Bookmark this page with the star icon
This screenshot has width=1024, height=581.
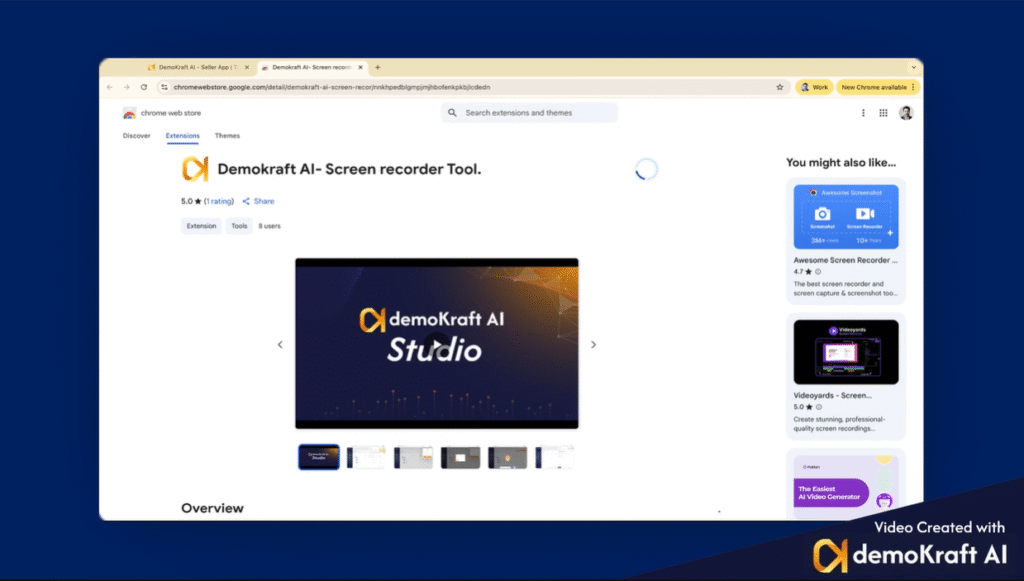click(780, 87)
